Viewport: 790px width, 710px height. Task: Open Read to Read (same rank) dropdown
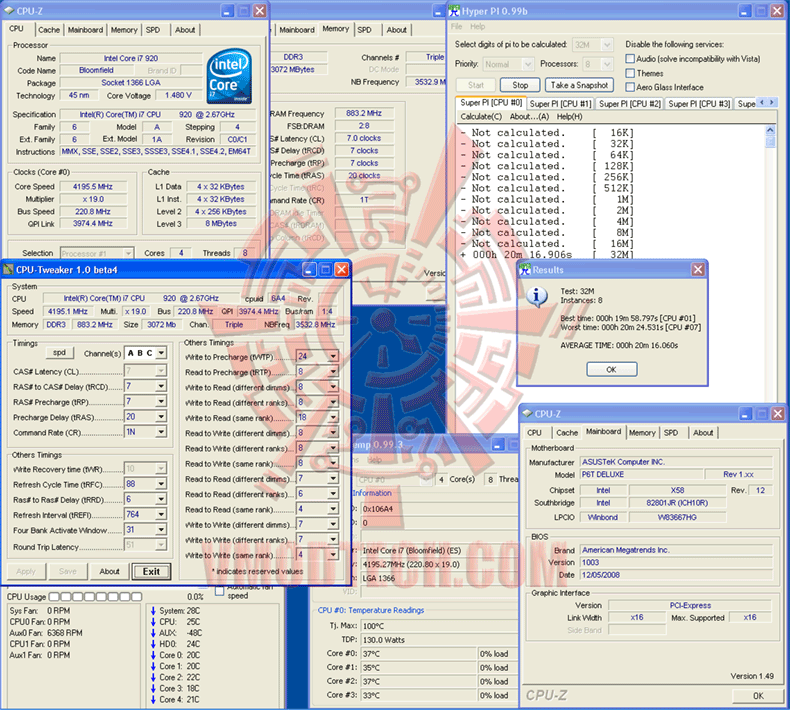[333, 509]
